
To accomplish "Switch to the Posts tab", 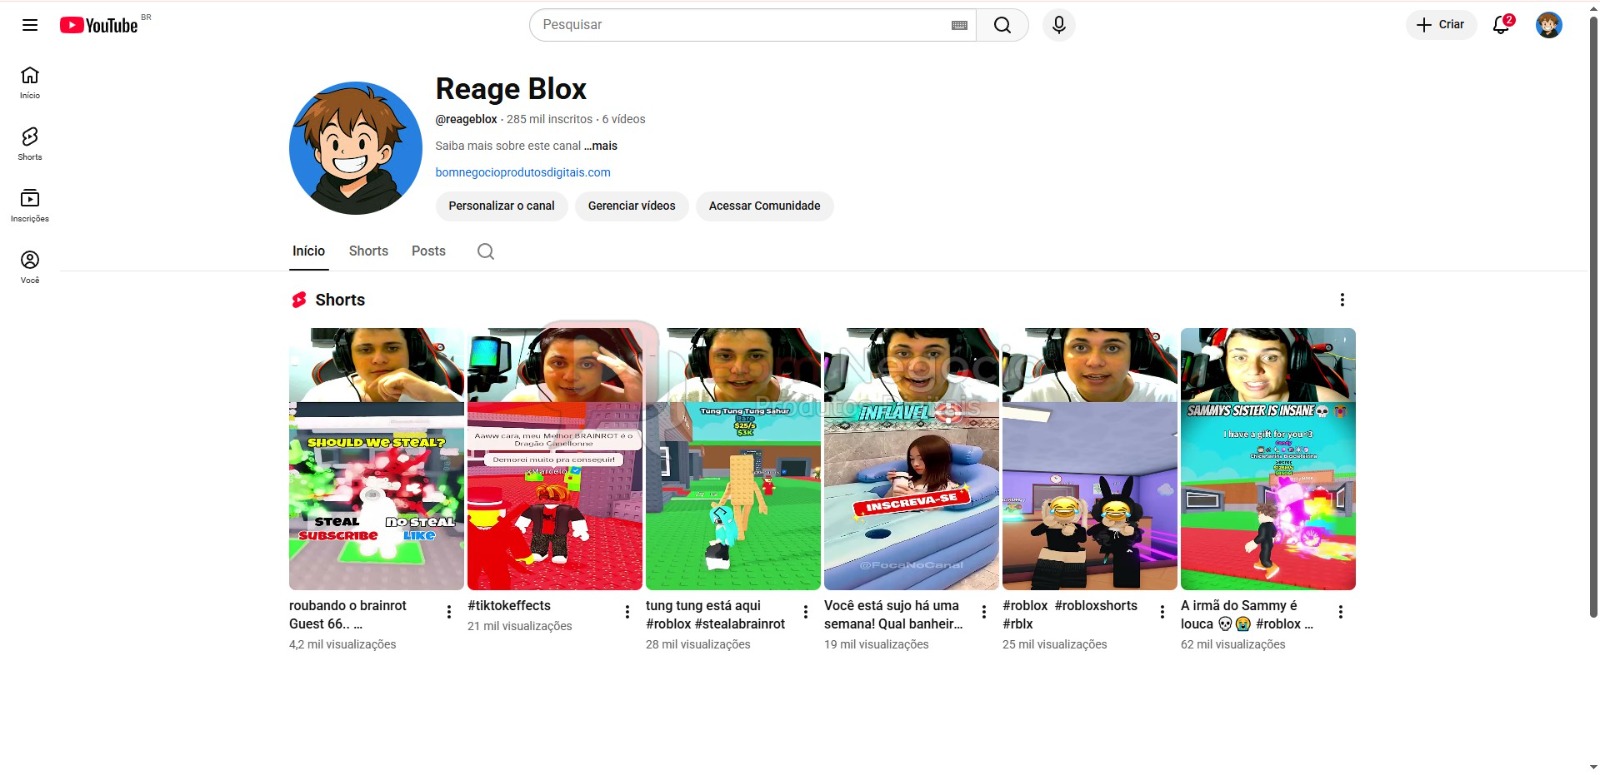I will (x=428, y=251).
